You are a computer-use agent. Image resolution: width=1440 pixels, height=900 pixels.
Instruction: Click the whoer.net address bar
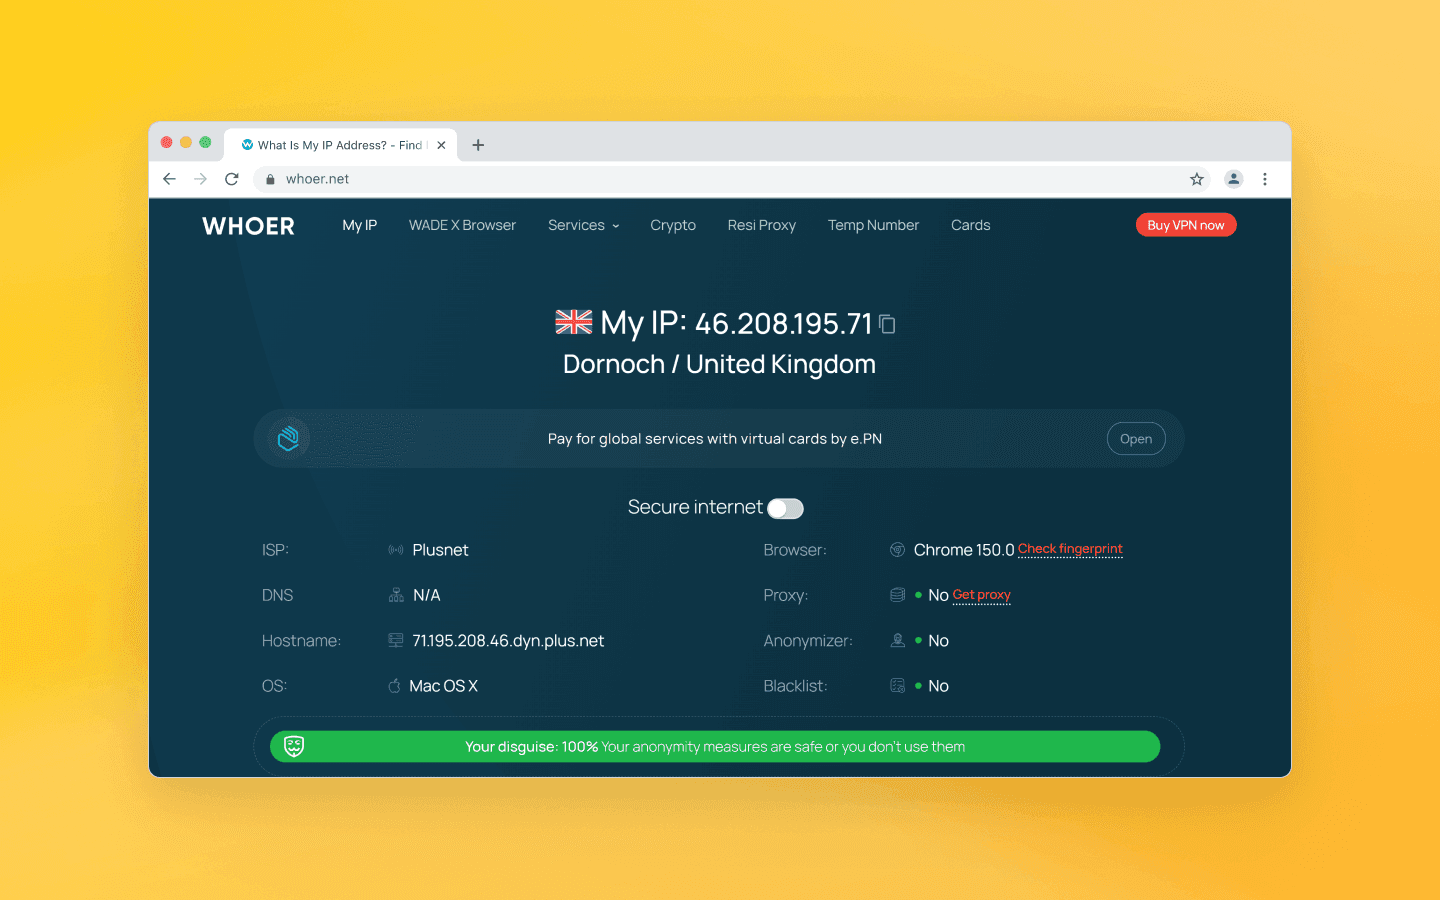click(733, 179)
